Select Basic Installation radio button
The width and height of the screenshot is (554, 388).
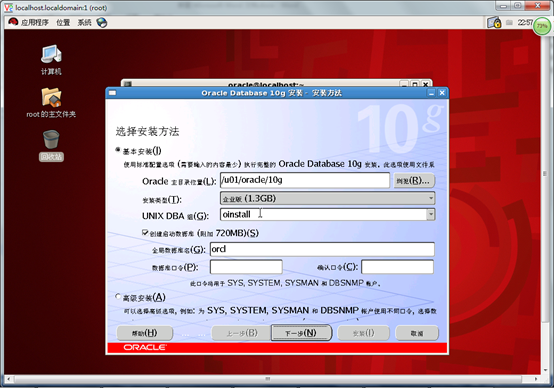coord(118,150)
